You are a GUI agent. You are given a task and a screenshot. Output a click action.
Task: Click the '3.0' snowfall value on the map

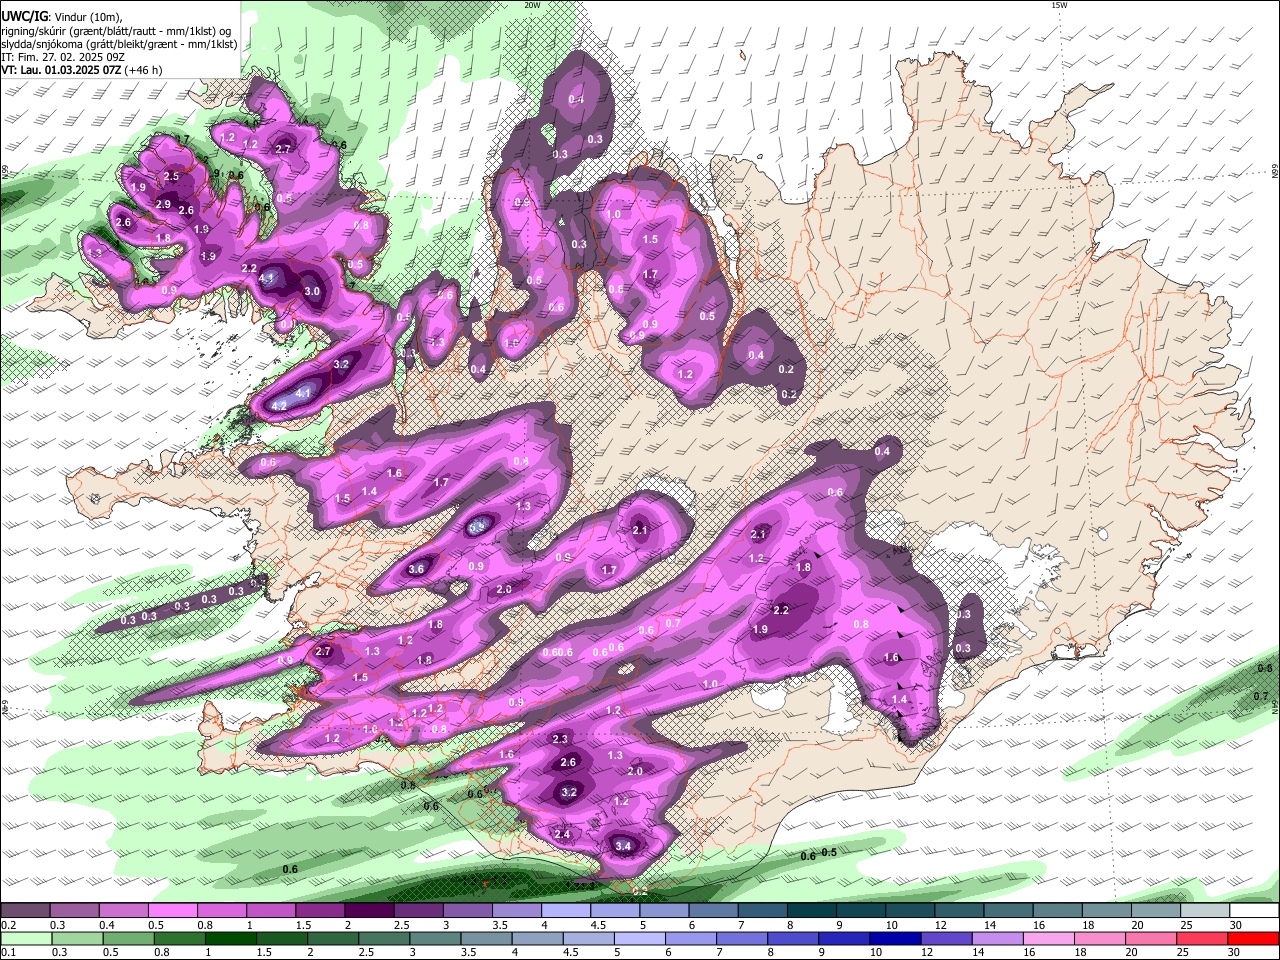click(312, 292)
